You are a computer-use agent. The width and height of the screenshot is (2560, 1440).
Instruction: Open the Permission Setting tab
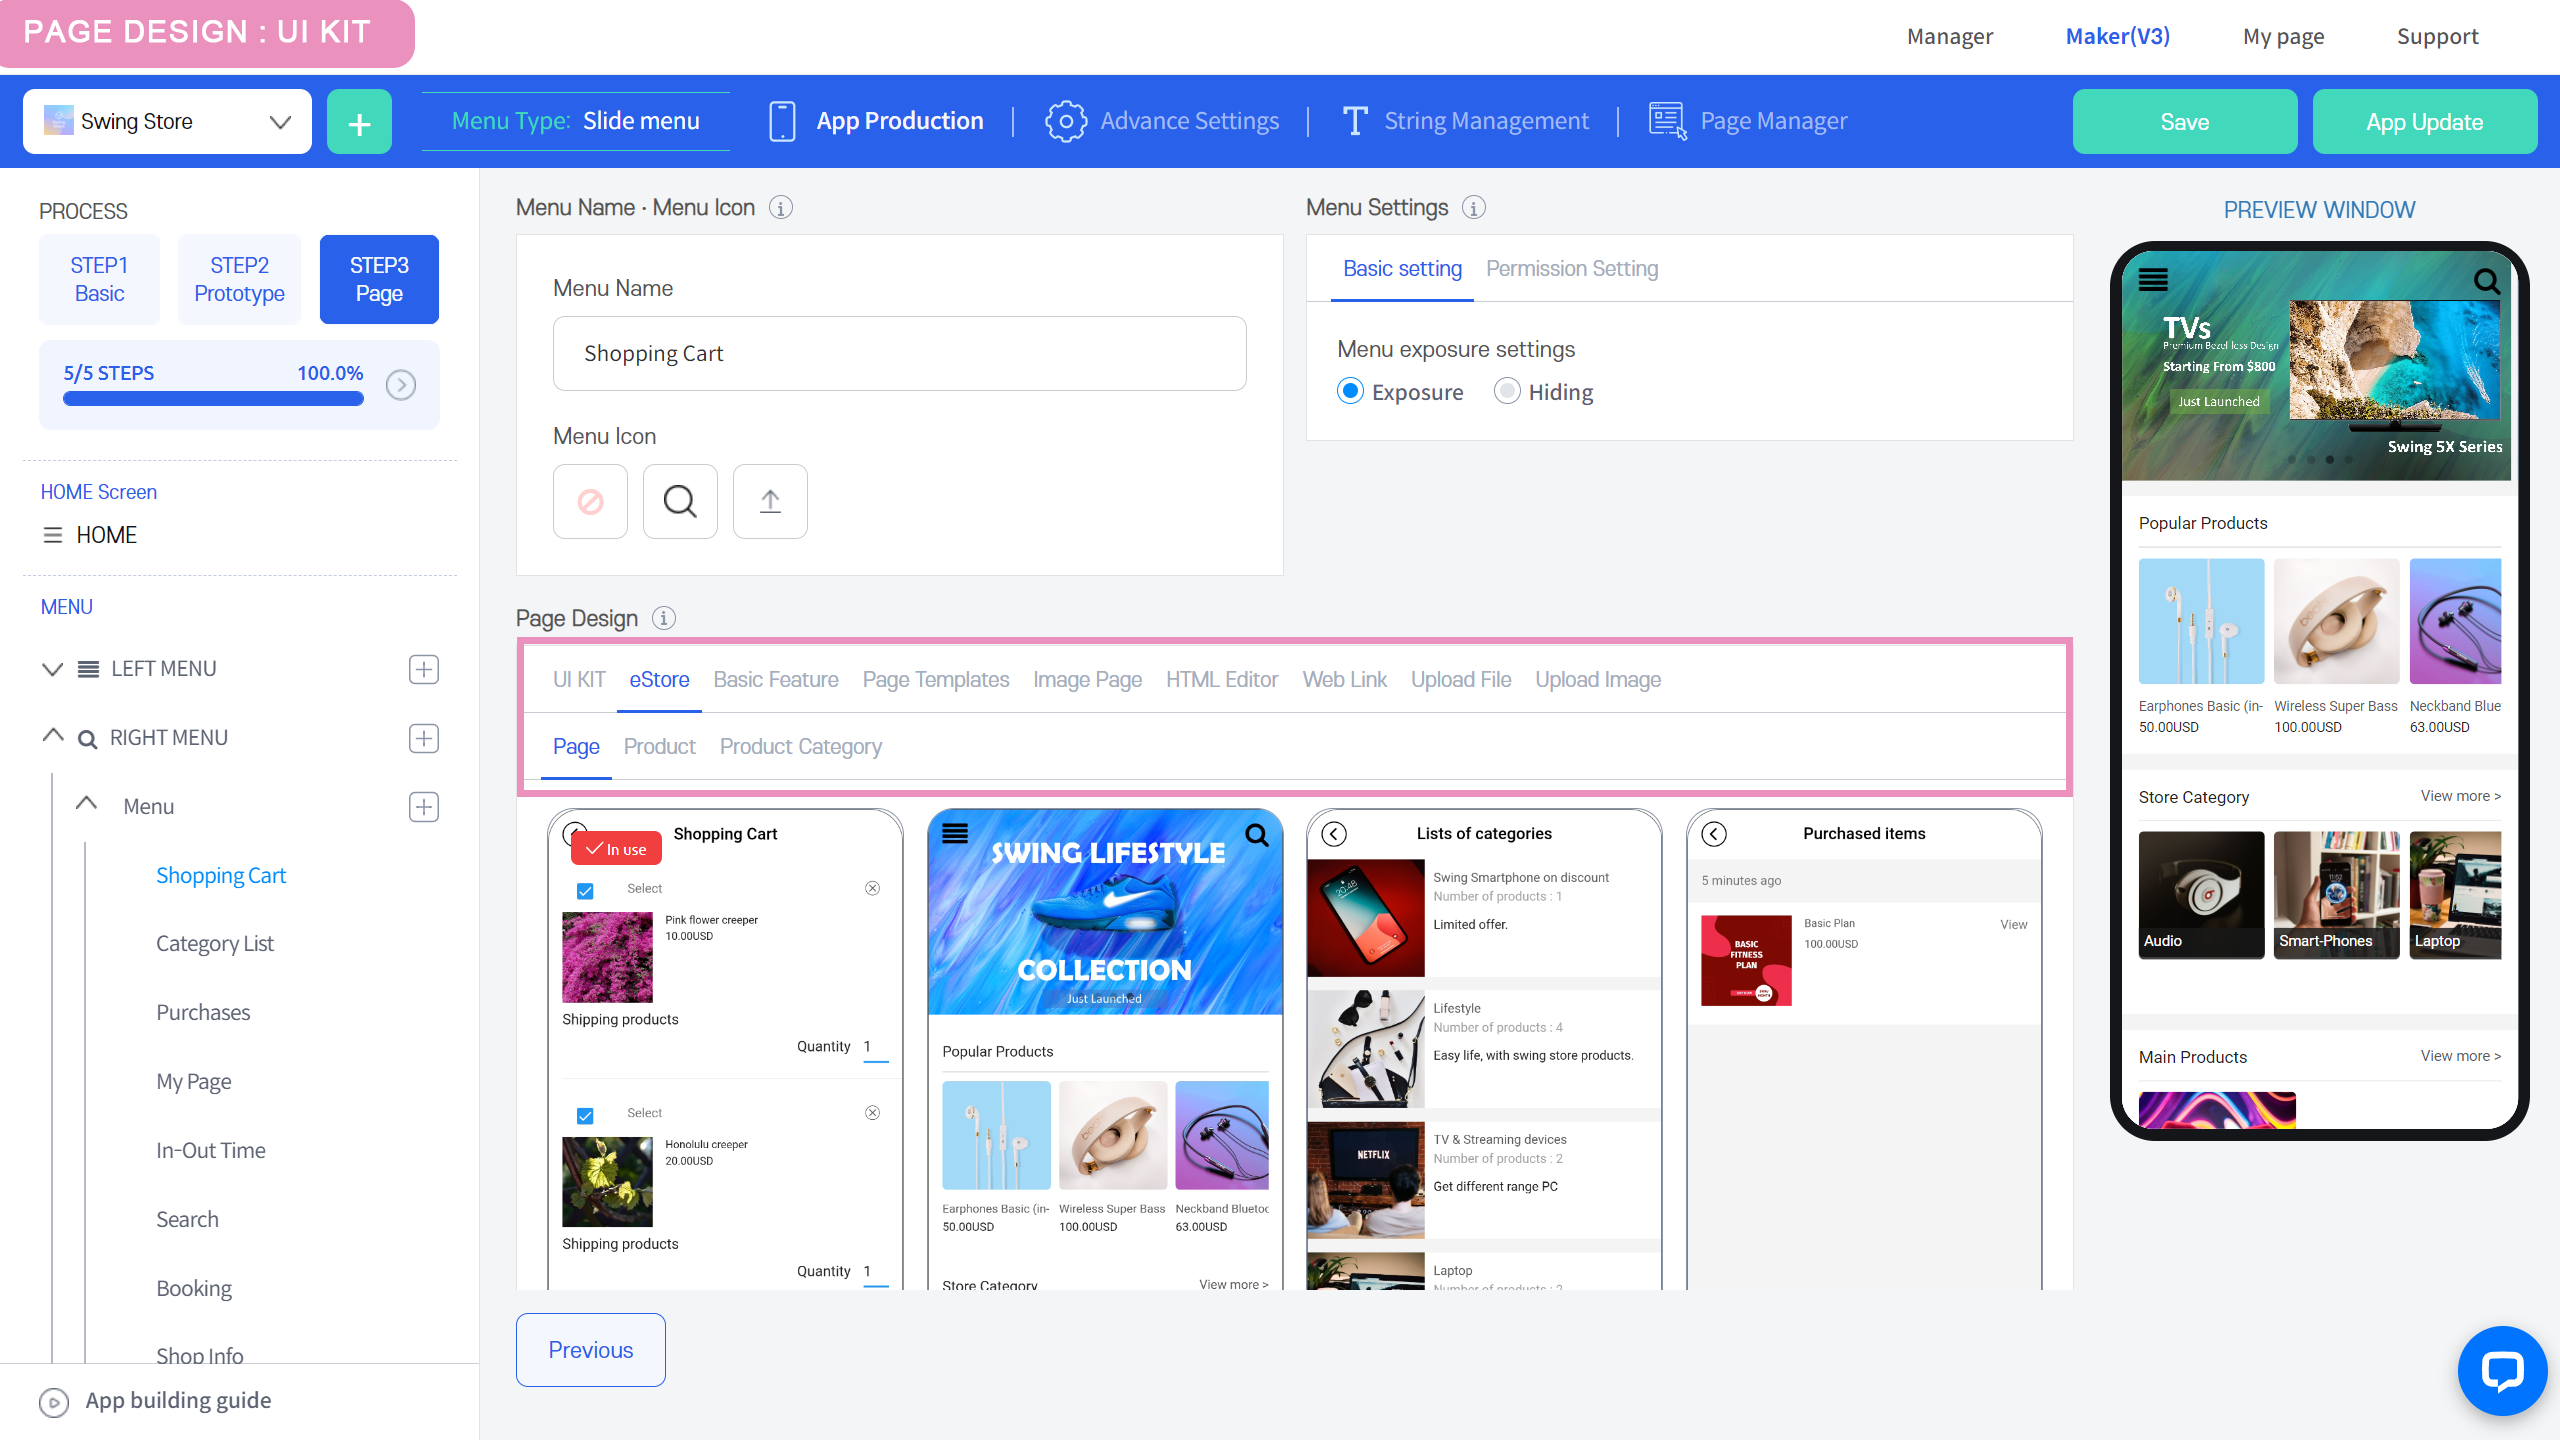coord(1571,269)
